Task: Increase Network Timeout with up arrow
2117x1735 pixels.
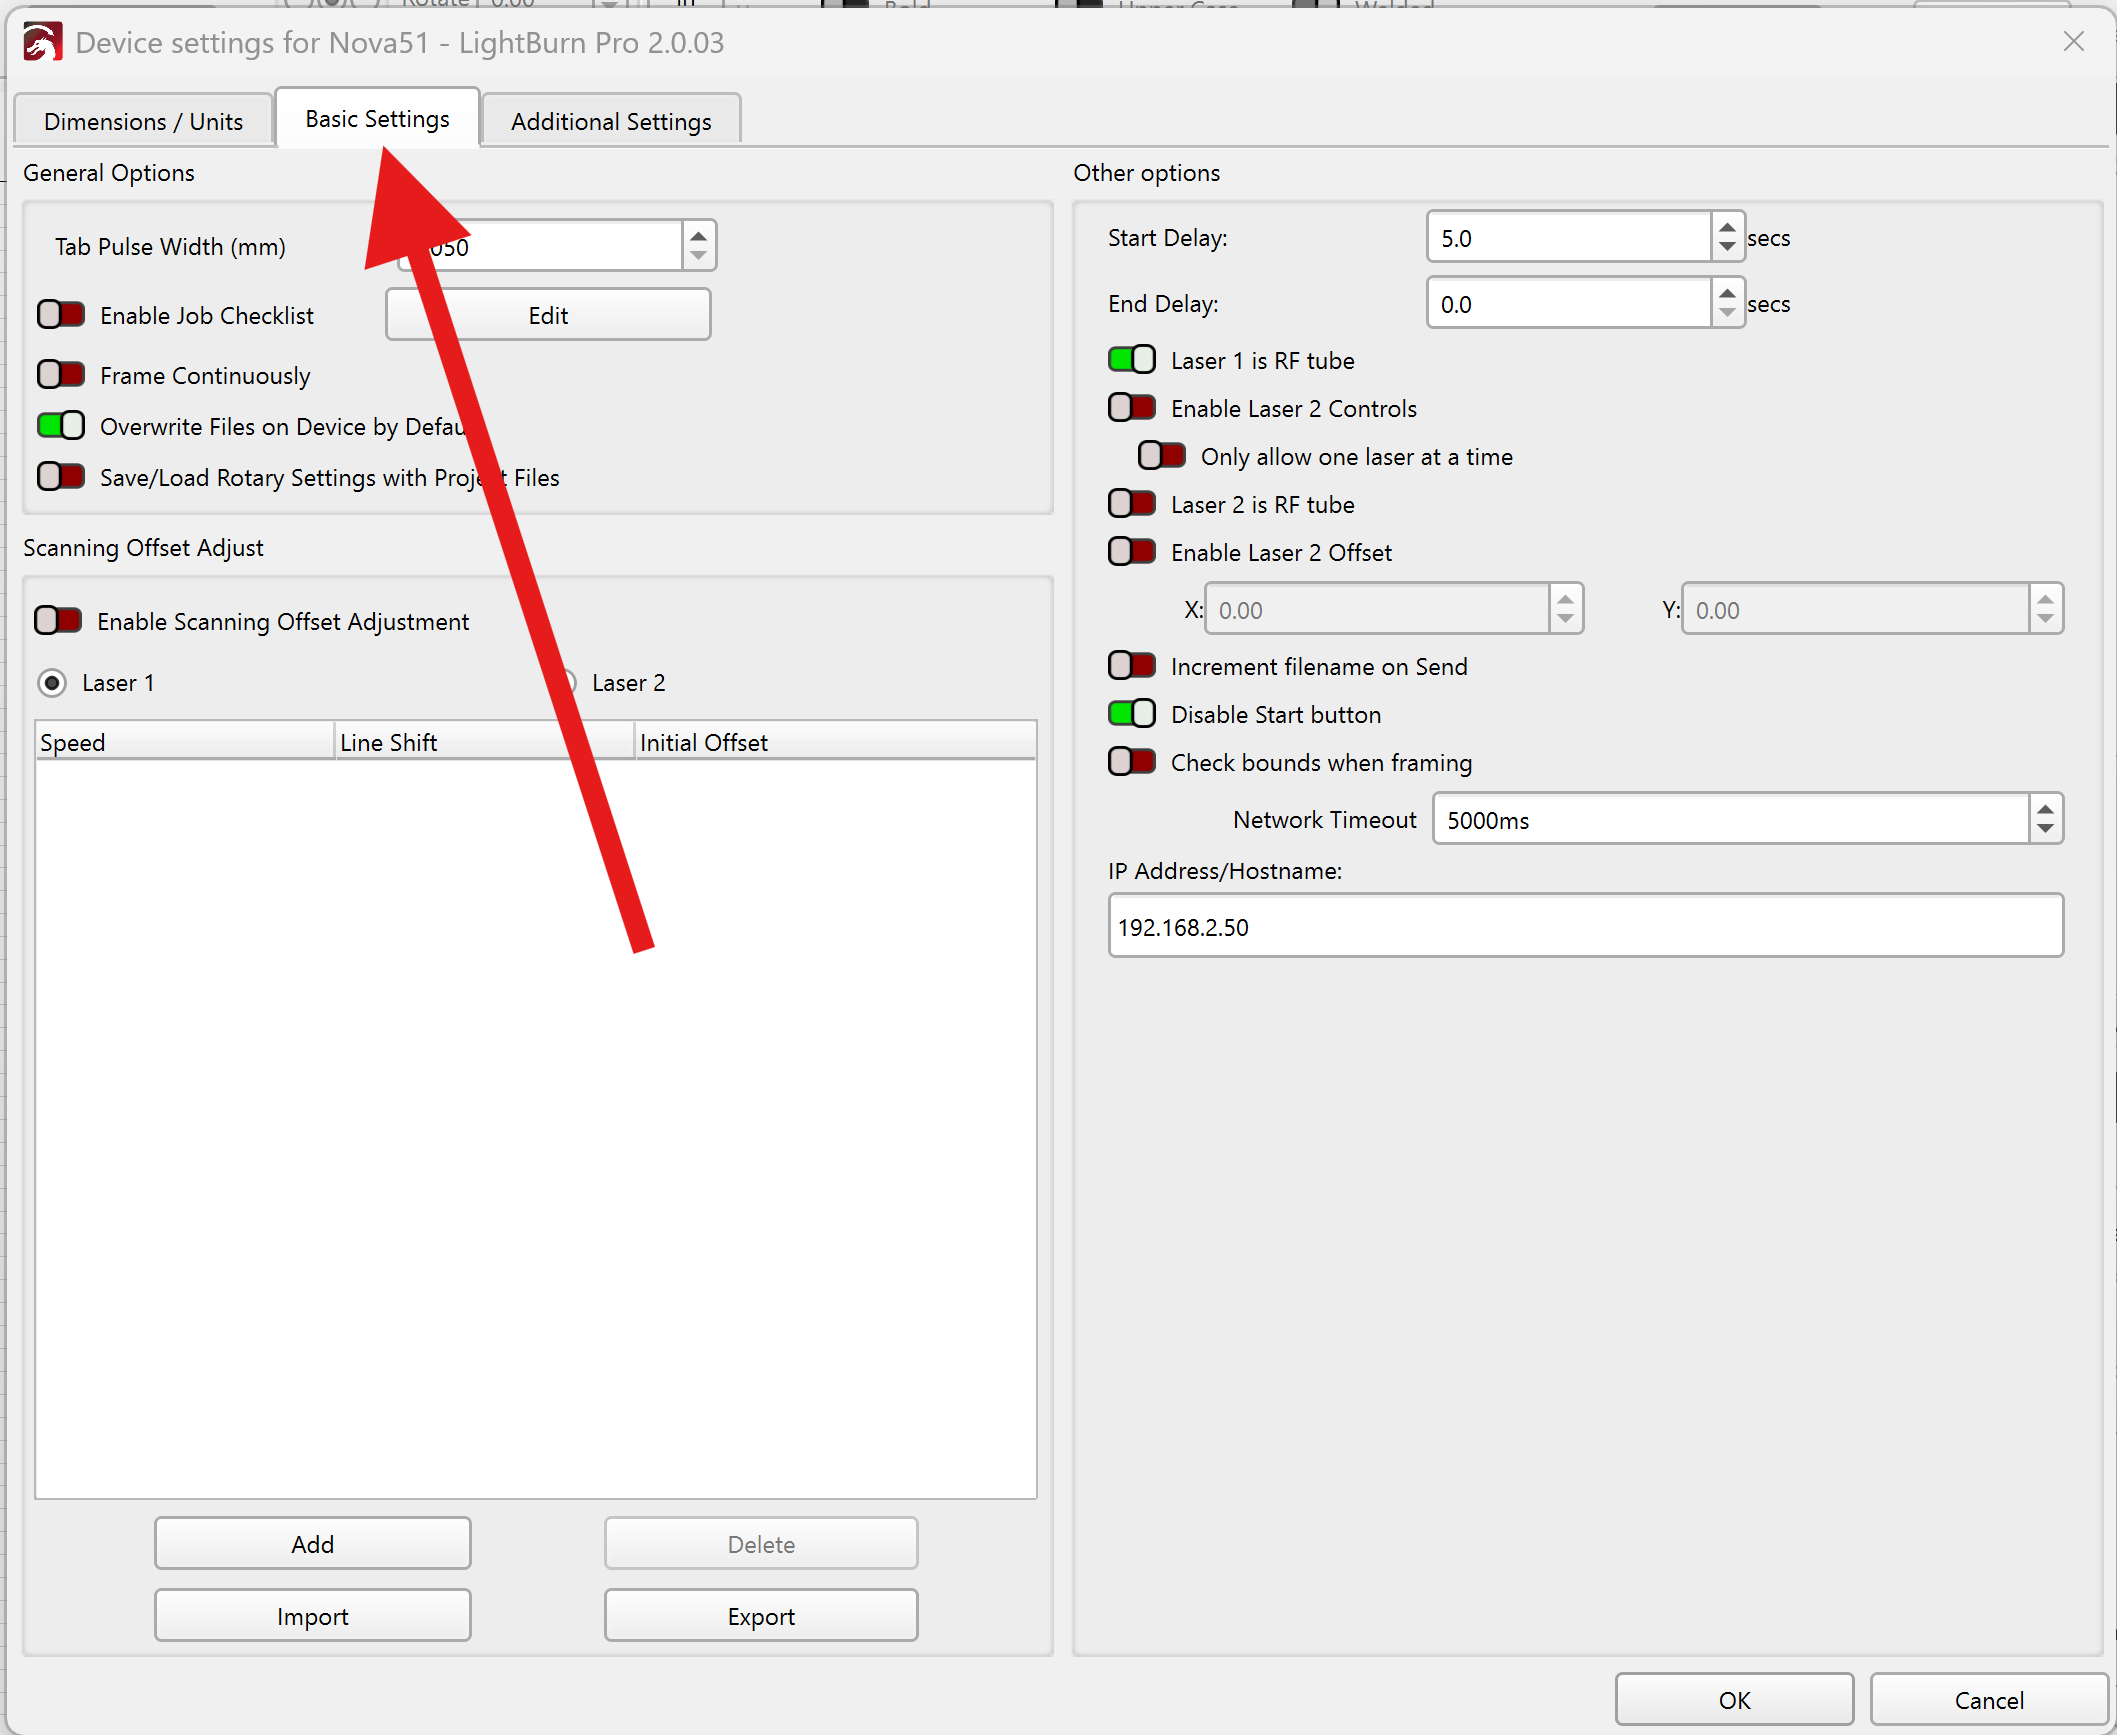Action: (2045, 809)
